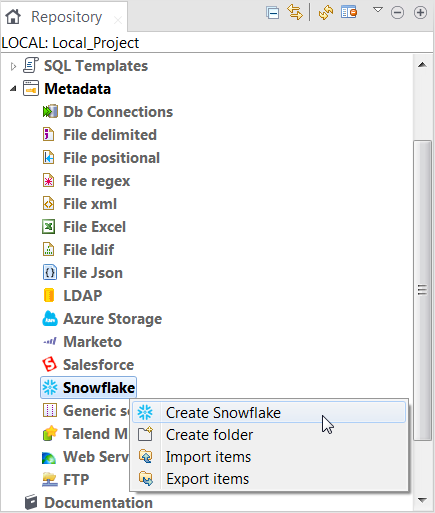Viewport: 435px width, 513px height.
Task: Expand the SQL Templates node
Action: [x=13, y=66]
